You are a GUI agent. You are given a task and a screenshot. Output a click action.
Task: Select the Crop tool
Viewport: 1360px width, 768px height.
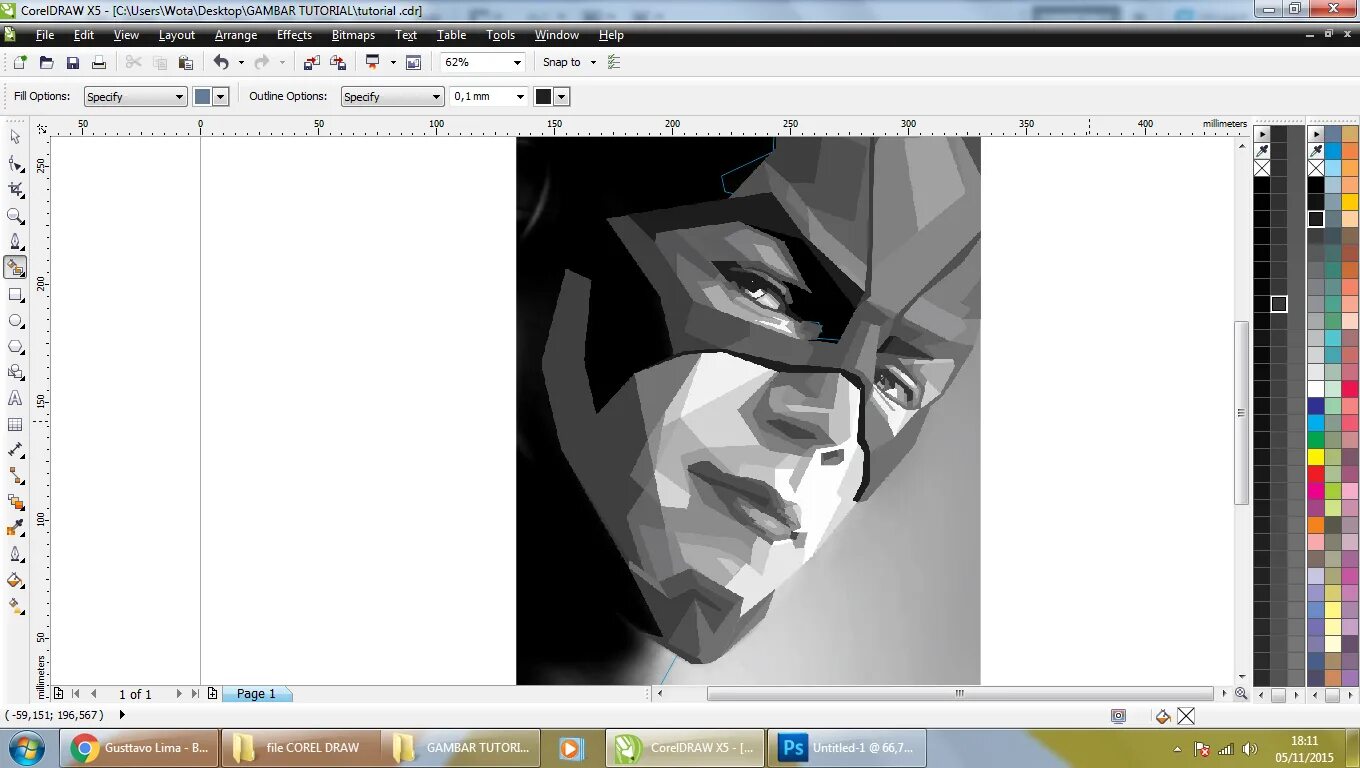point(15,189)
